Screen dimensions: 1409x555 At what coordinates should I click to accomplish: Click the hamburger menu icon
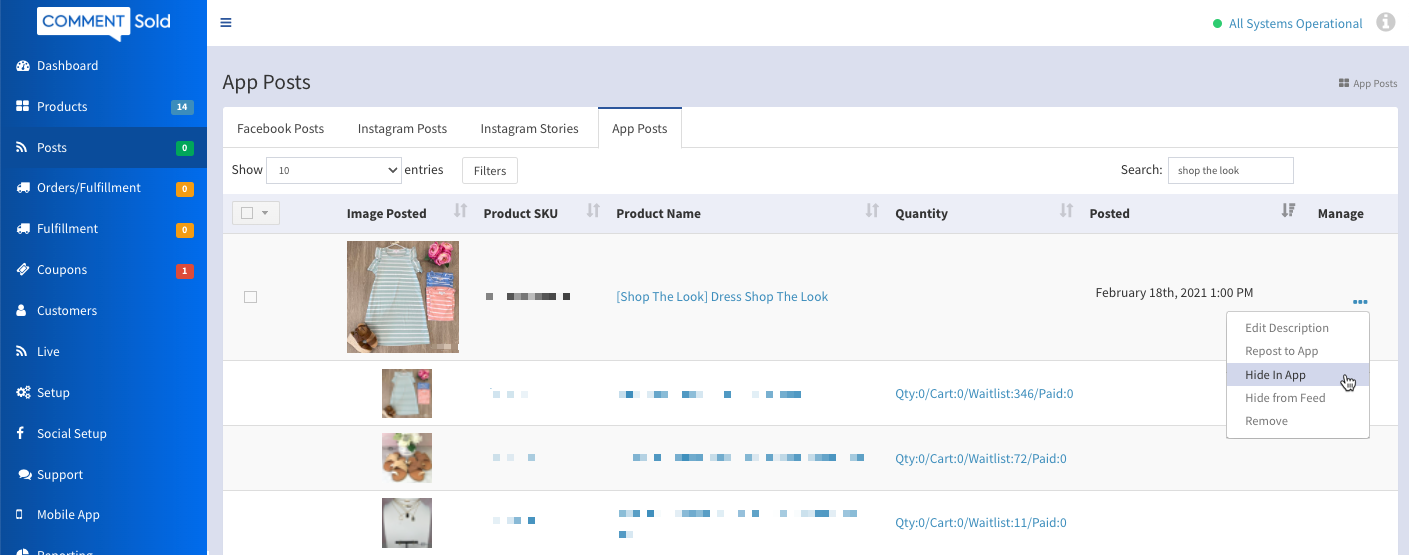click(226, 23)
